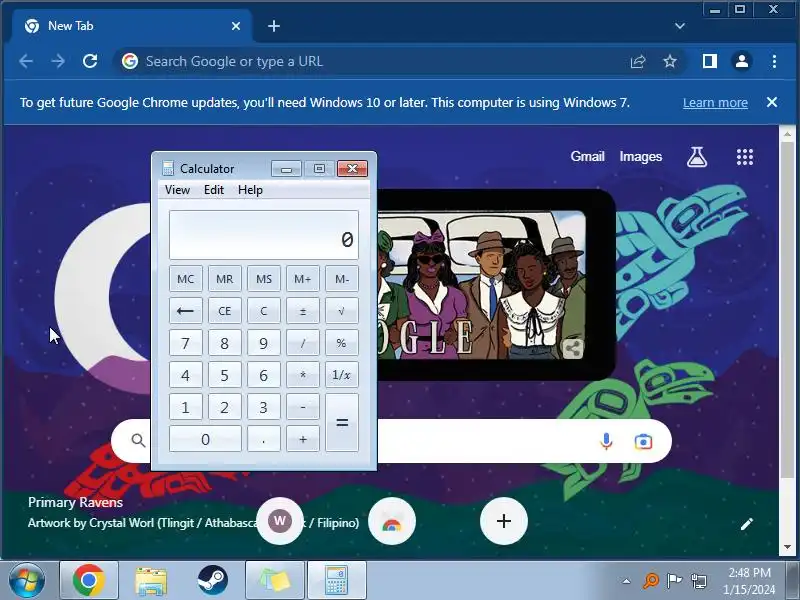Share the Google Doodle

coord(573,349)
